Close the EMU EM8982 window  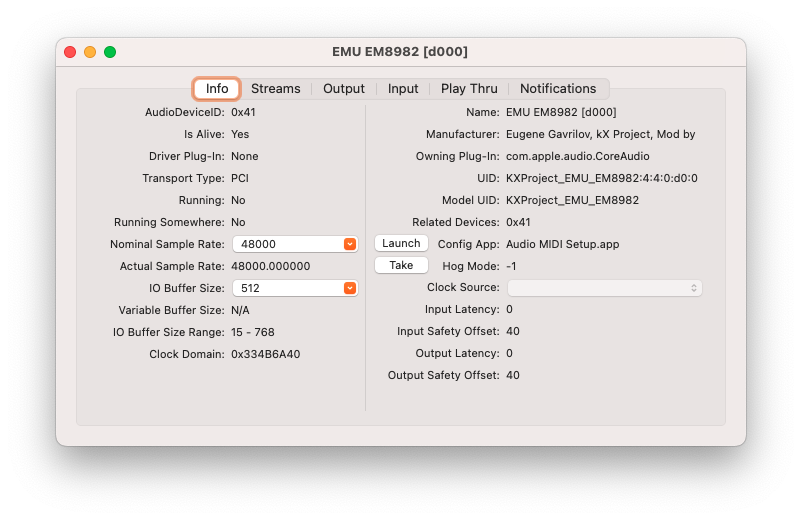[70, 52]
